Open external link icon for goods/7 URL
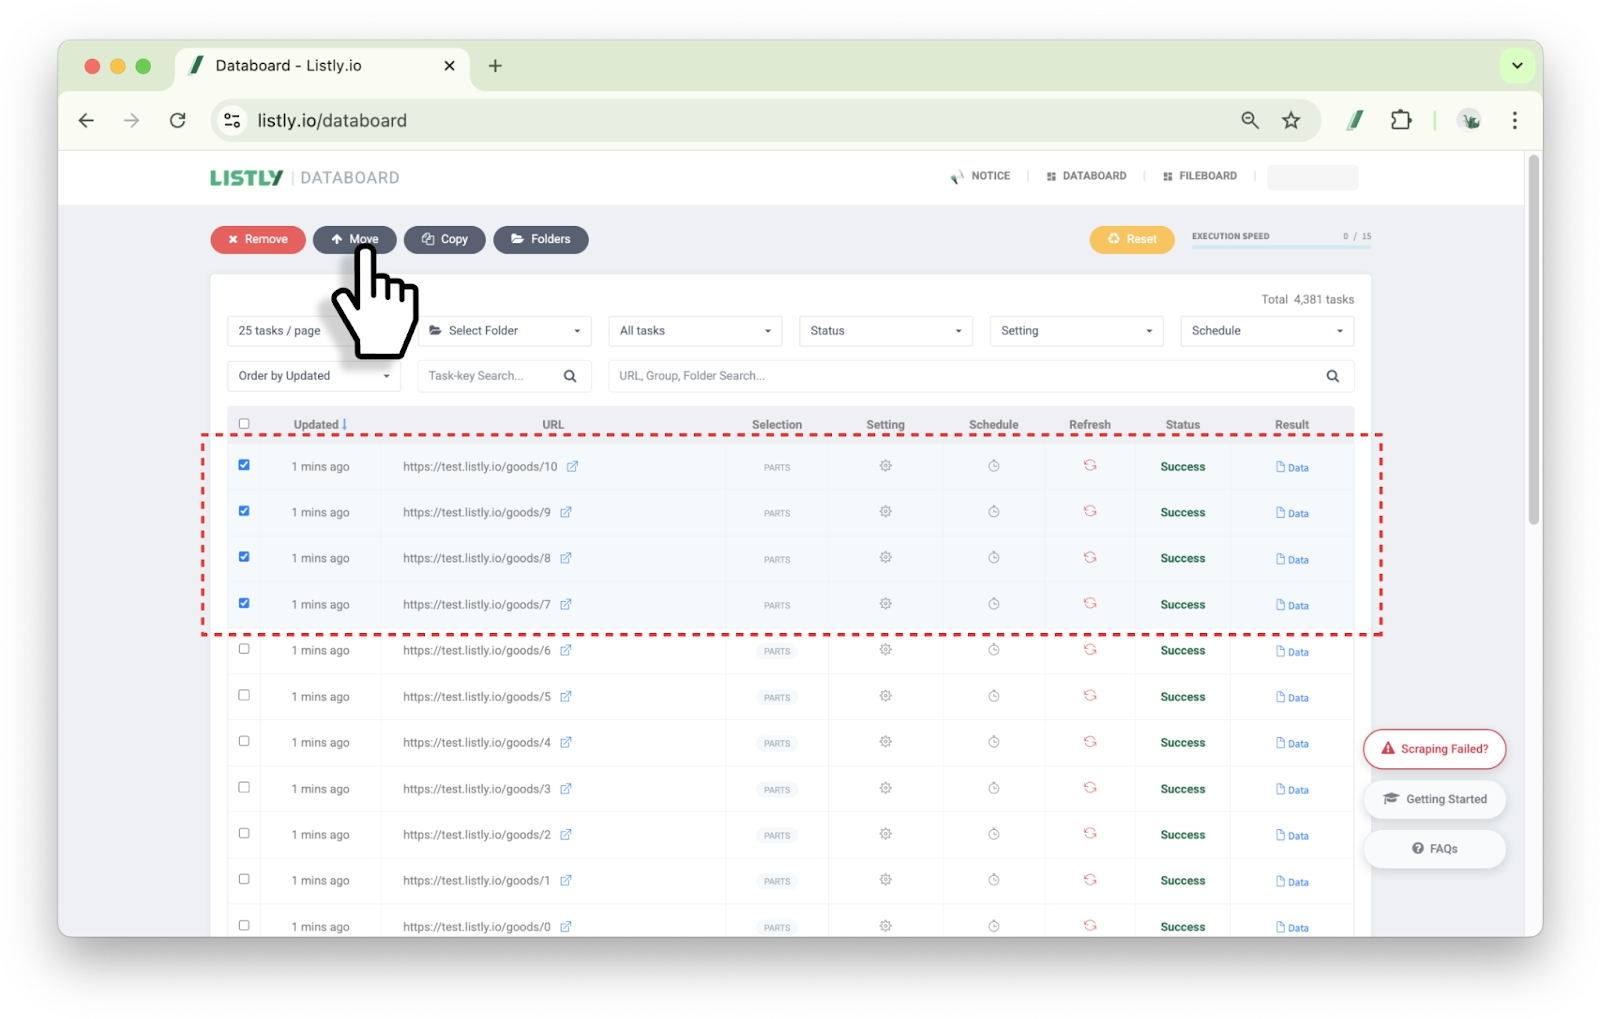Viewport: 1600px width, 1019px height. pos(566,605)
